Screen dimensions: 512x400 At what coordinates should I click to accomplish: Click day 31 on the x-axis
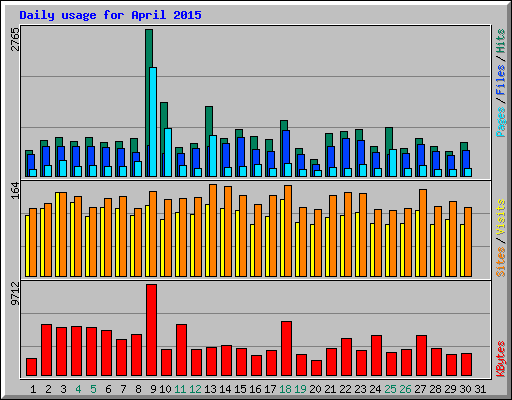click(480, 389)
